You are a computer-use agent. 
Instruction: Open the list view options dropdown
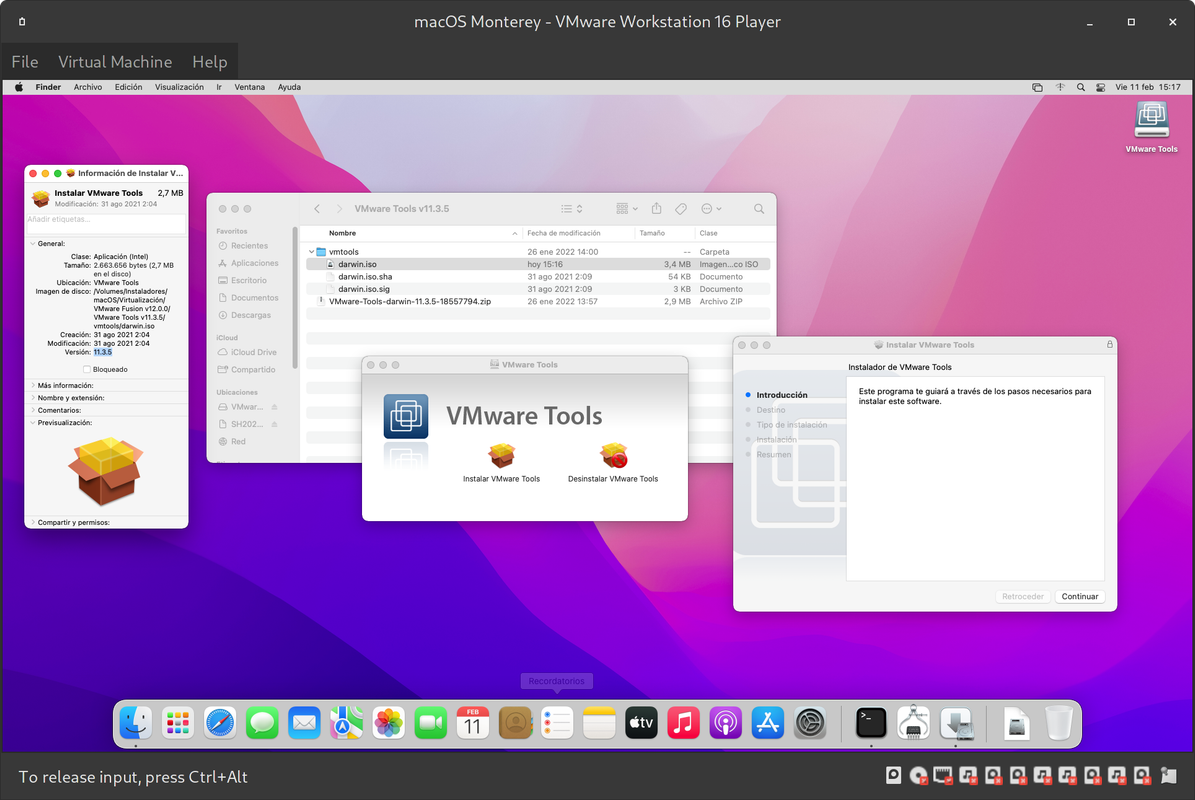pyautogui.click(x=572, y=209)
